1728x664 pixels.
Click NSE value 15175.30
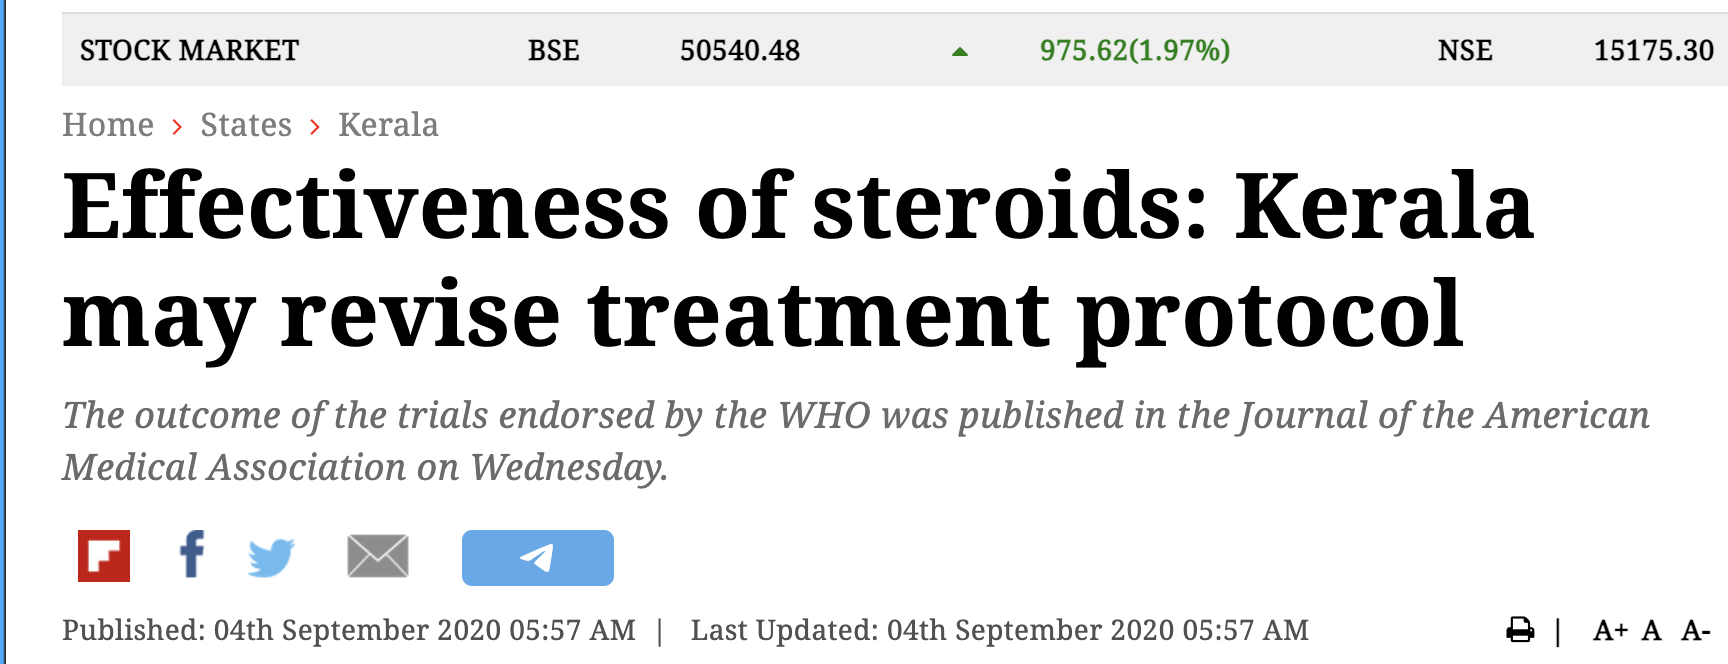(1654, 50)
